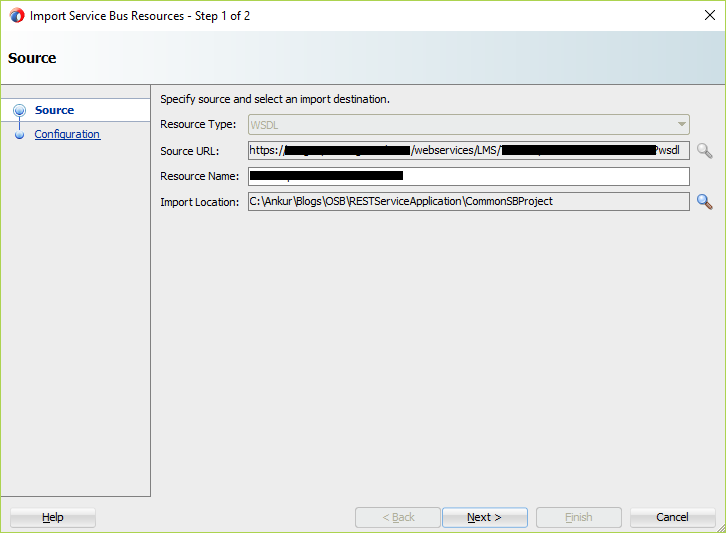Click the Source step bullet icon

pos(20,110)
